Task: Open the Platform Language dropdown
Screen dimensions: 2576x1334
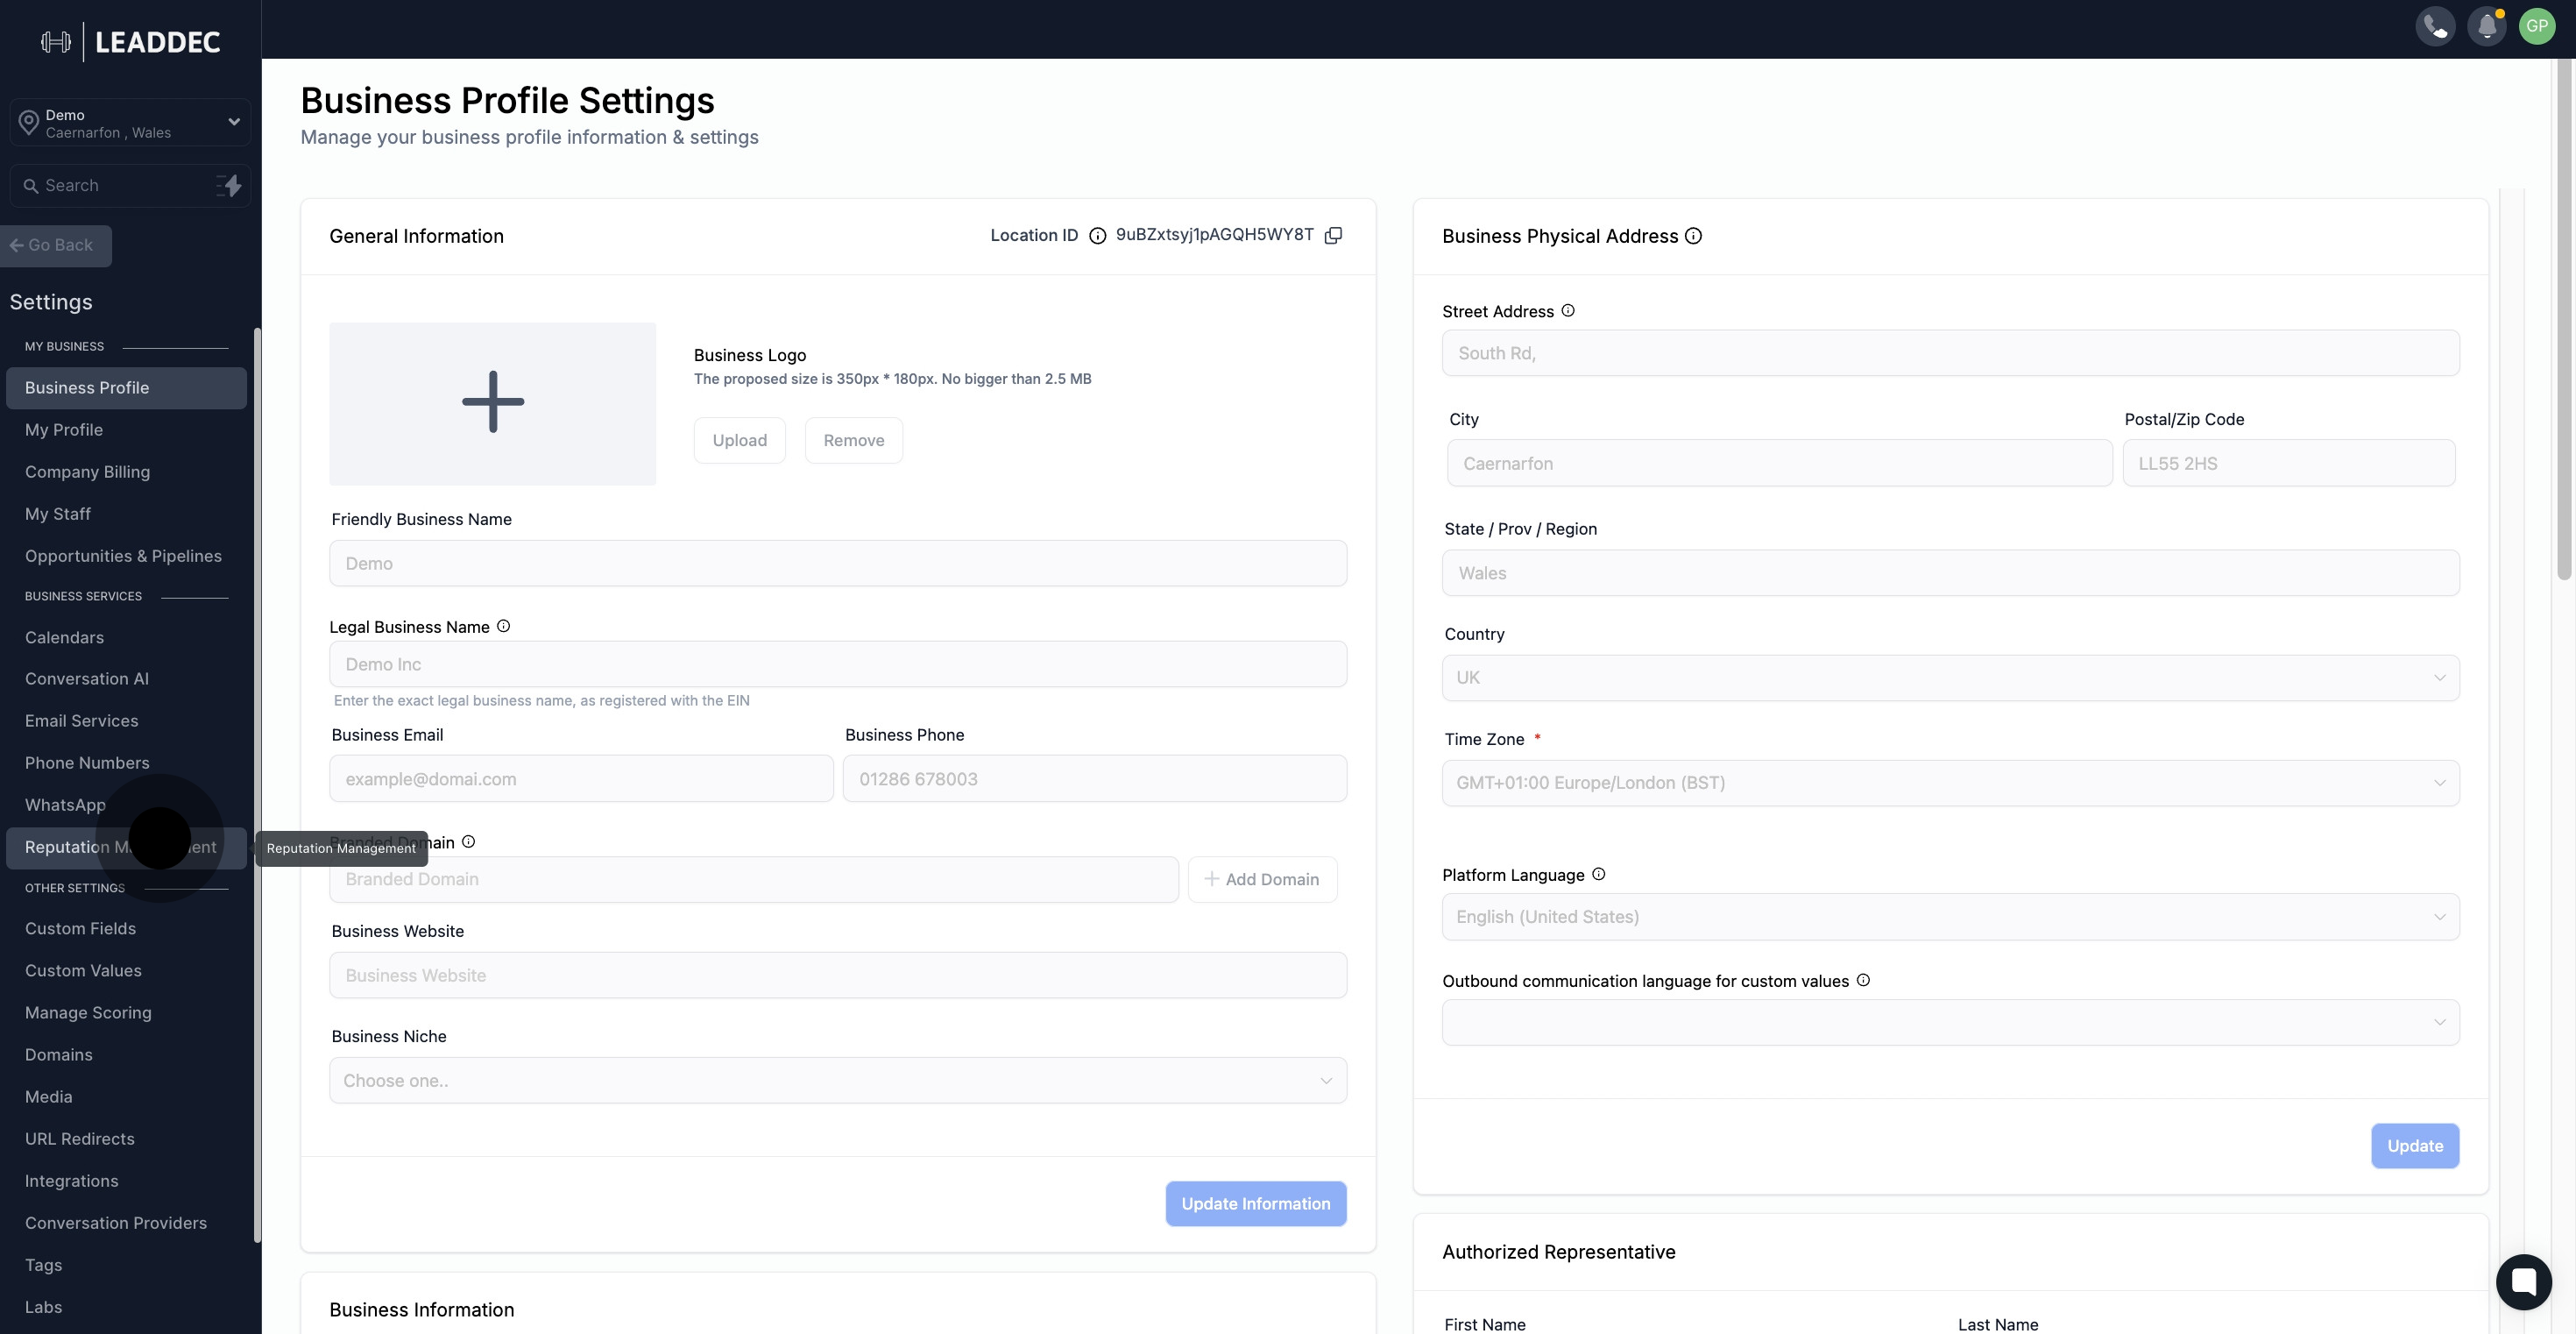Action: click(1950, 917)
